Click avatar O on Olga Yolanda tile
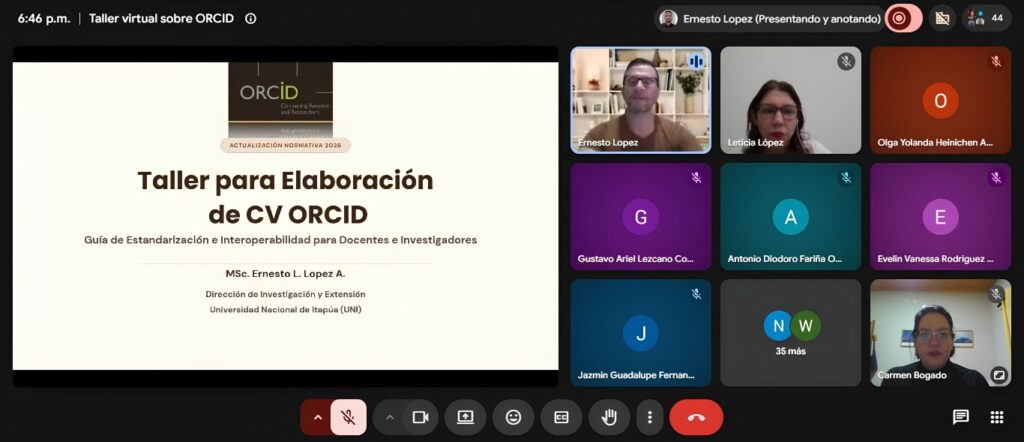Viewport: 1024px width, 442px height. (x=940, y=101)
